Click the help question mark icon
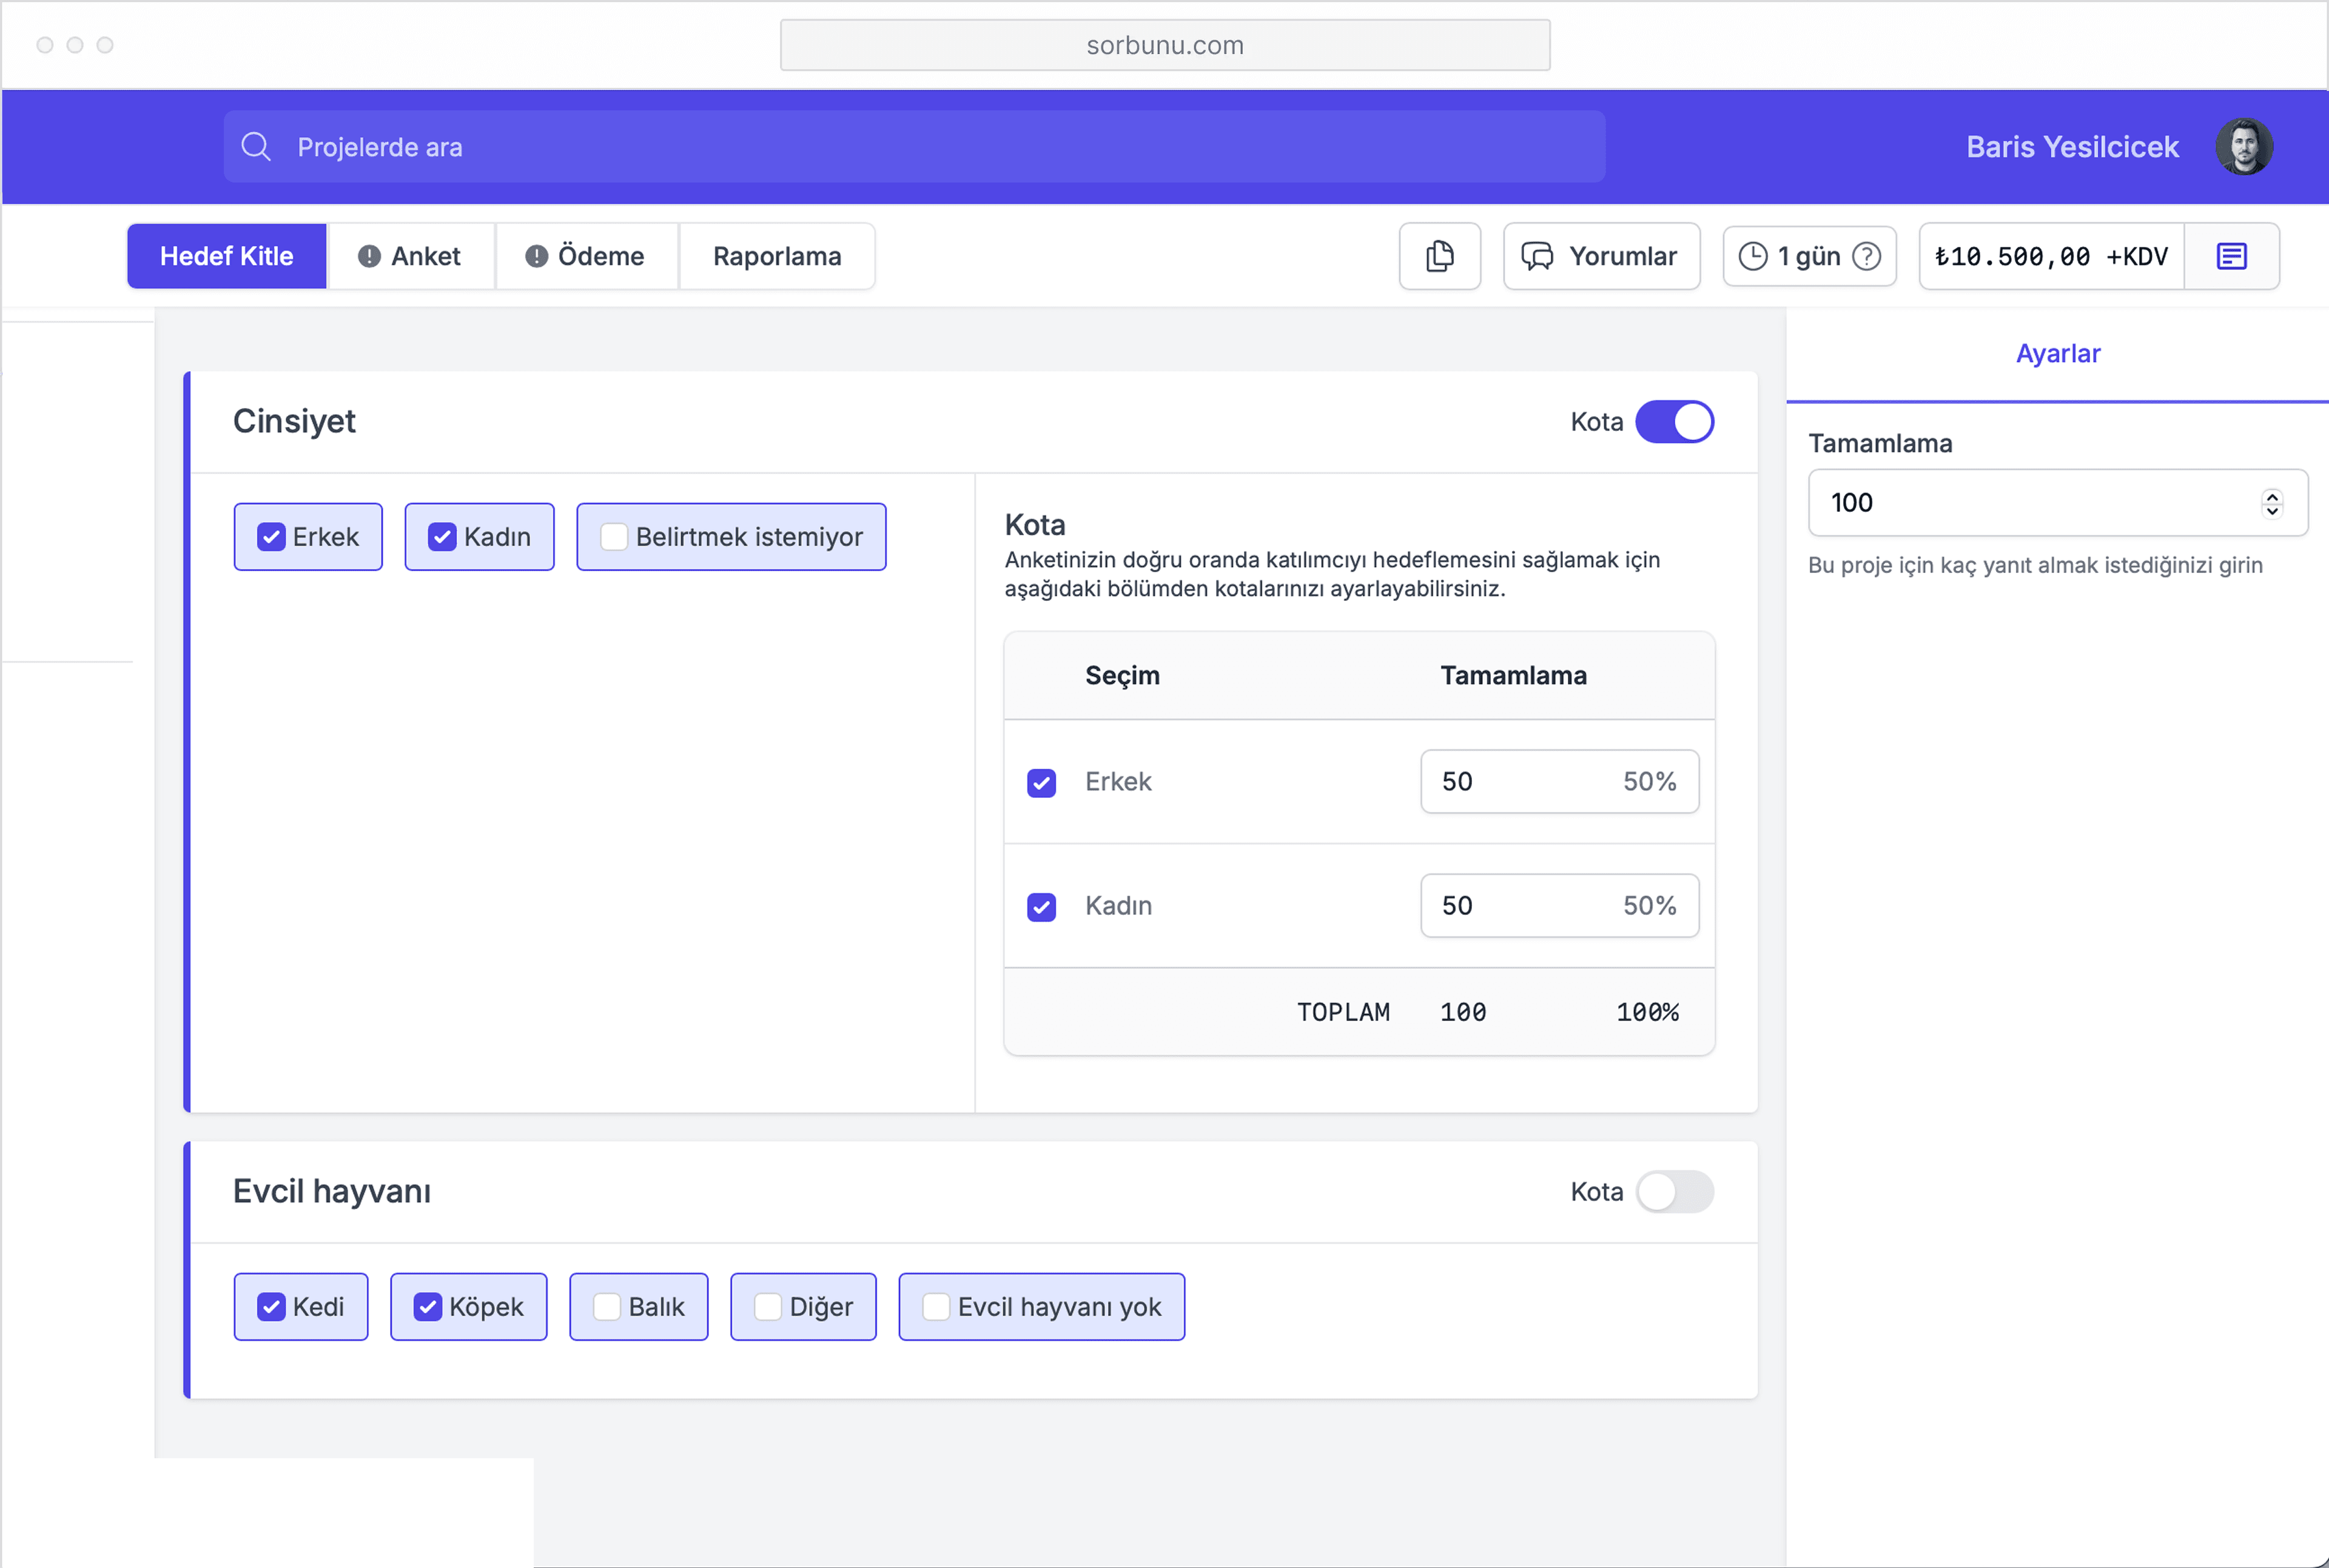 click(x=1866, y=256)
